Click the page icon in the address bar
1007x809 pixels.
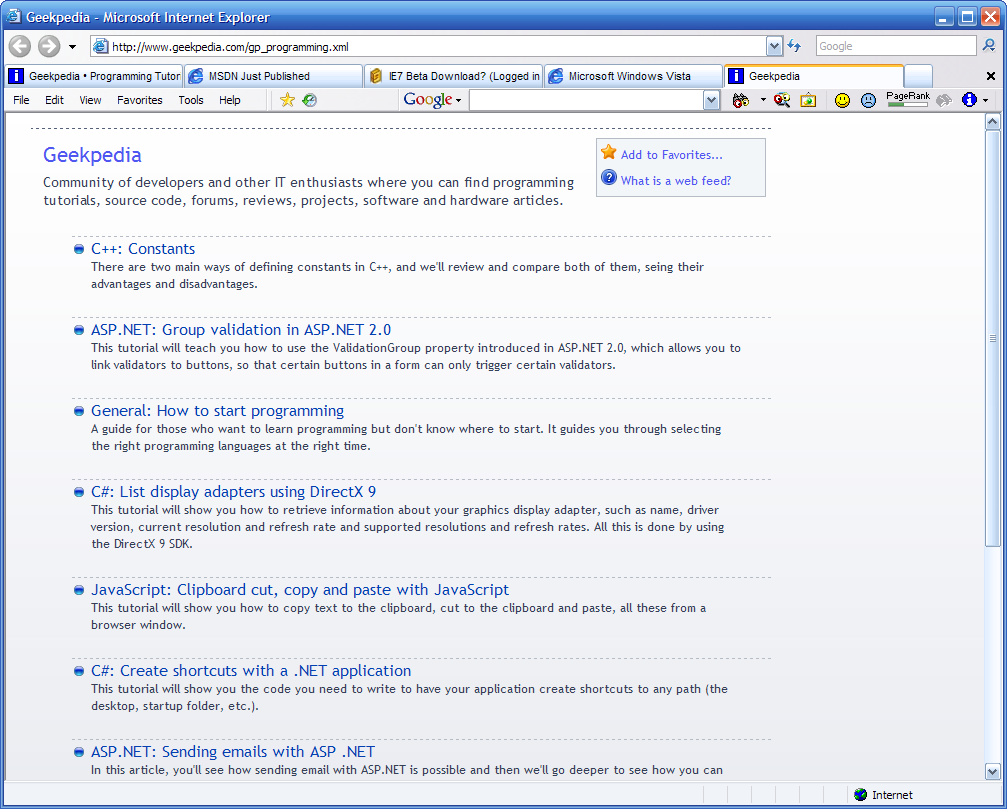(x=100, y=46)
